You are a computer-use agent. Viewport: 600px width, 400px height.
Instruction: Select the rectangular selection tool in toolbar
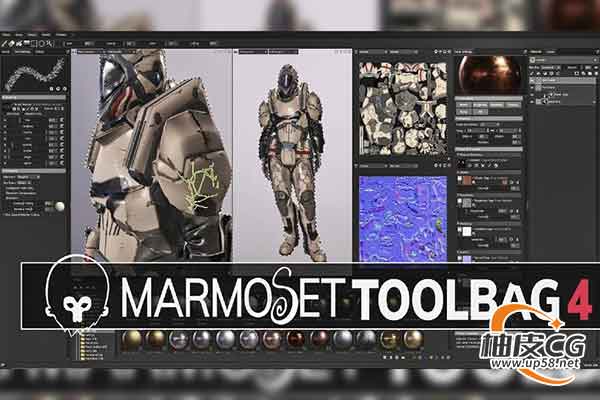34,44
